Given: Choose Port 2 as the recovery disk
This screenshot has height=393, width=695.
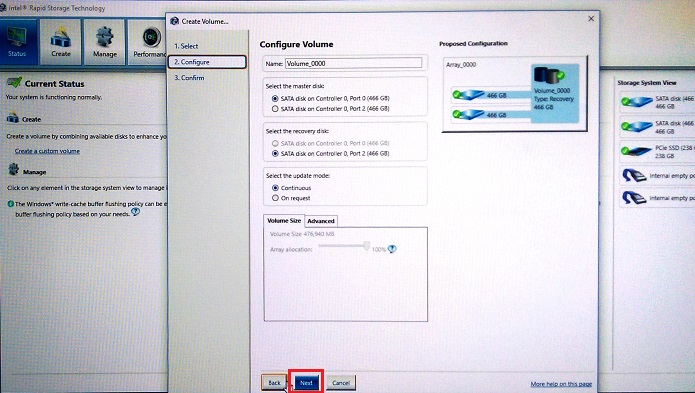Looking at the screenshot, I should point(275,153).
